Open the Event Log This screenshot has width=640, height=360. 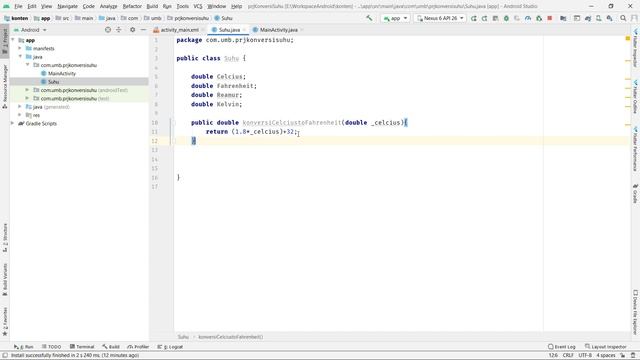coord(562,347)
